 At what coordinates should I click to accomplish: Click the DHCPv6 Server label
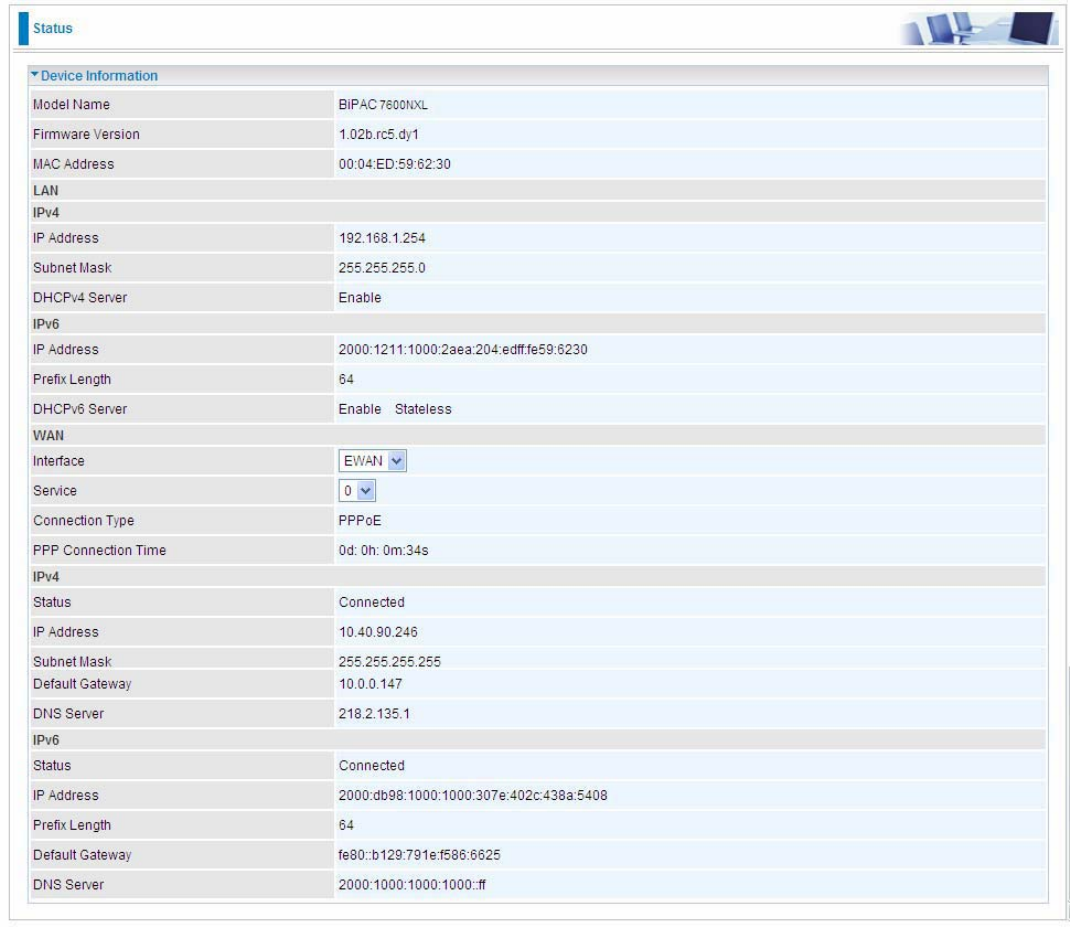80,409
